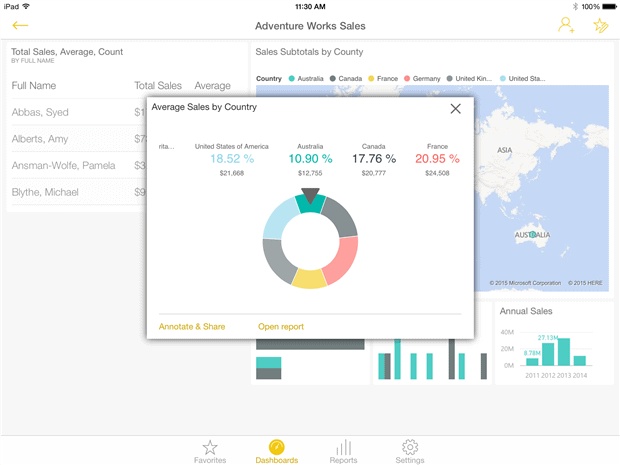Go back with the yellow arrow

20,26
